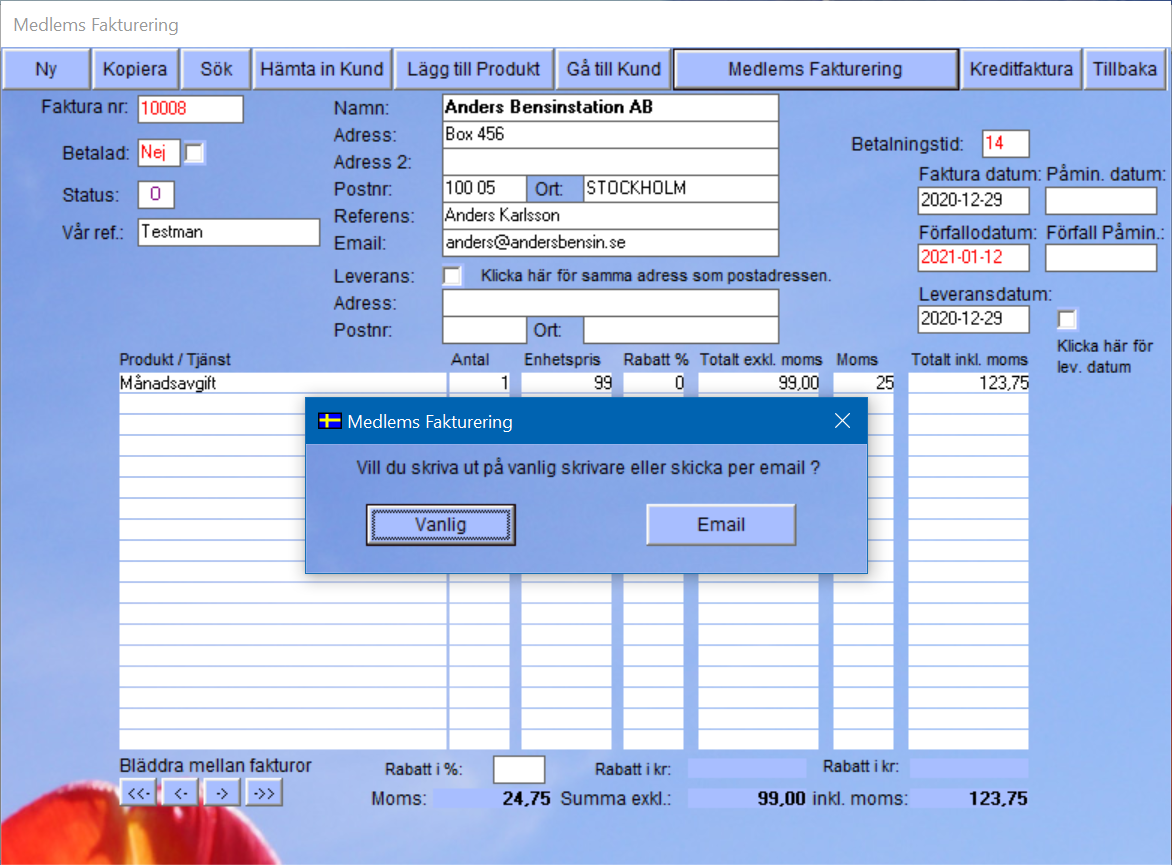Image resolution: width=1172 pixels, height=865 pixels.
Task: Click the Vår ref. text field
Action: click(x=228, y=232)
